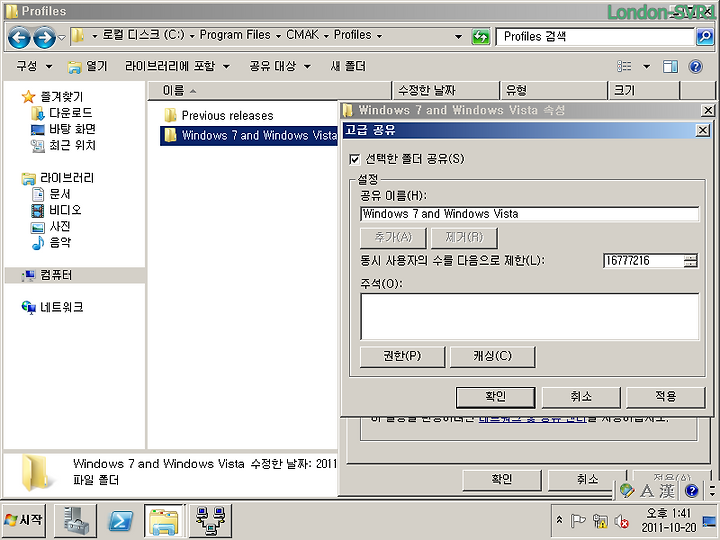Sort by 수정한 날짜 column header

[x=446, y=90]
